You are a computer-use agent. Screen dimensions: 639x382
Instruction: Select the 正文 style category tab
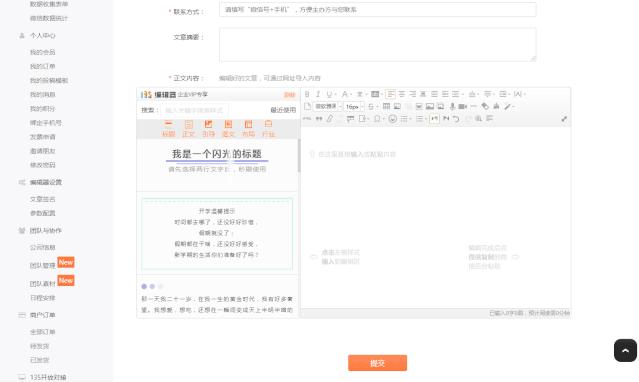click(188, 129)
